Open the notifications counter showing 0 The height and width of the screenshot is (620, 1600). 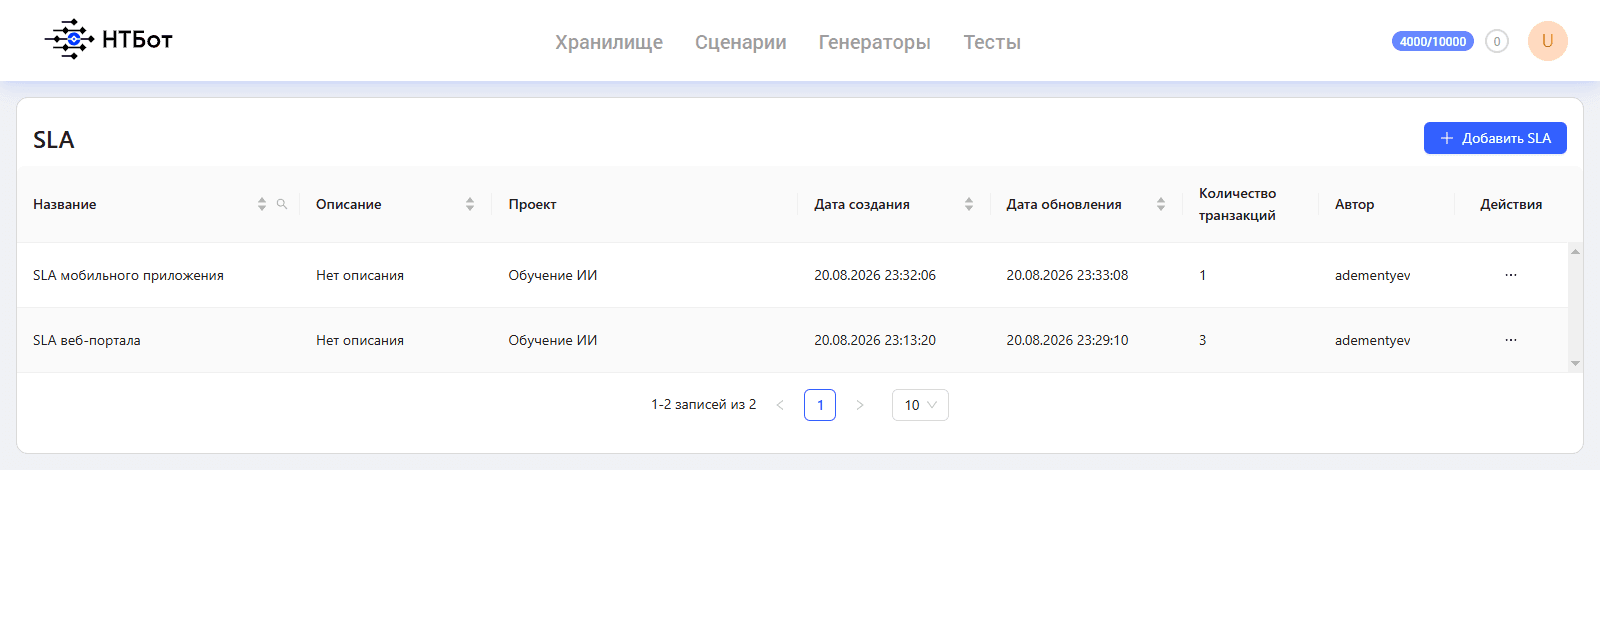coord(1497,41)
